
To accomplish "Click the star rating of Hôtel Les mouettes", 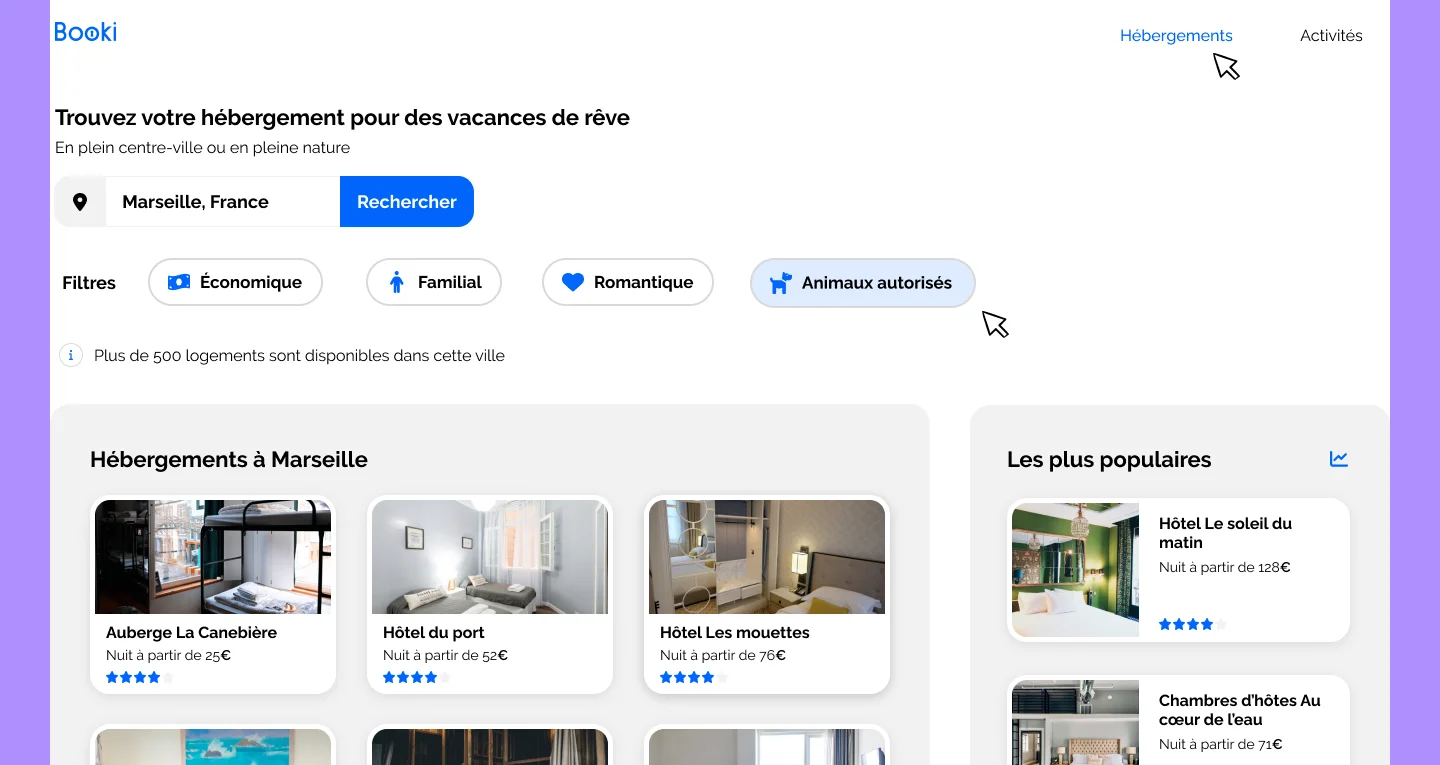I will (x=694, y=677).
